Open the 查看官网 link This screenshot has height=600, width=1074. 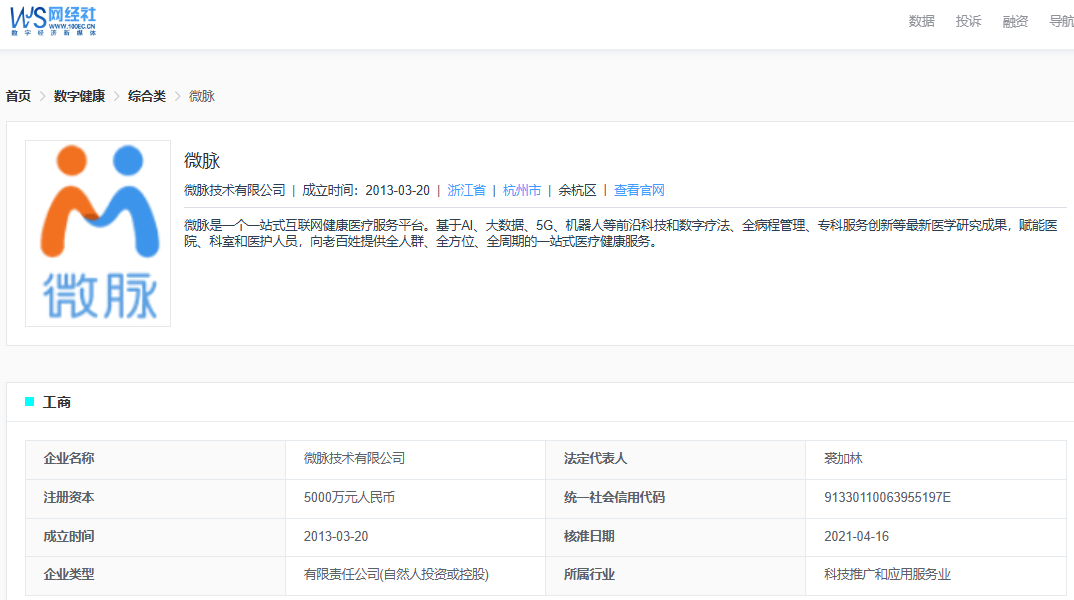pos(639,190)
